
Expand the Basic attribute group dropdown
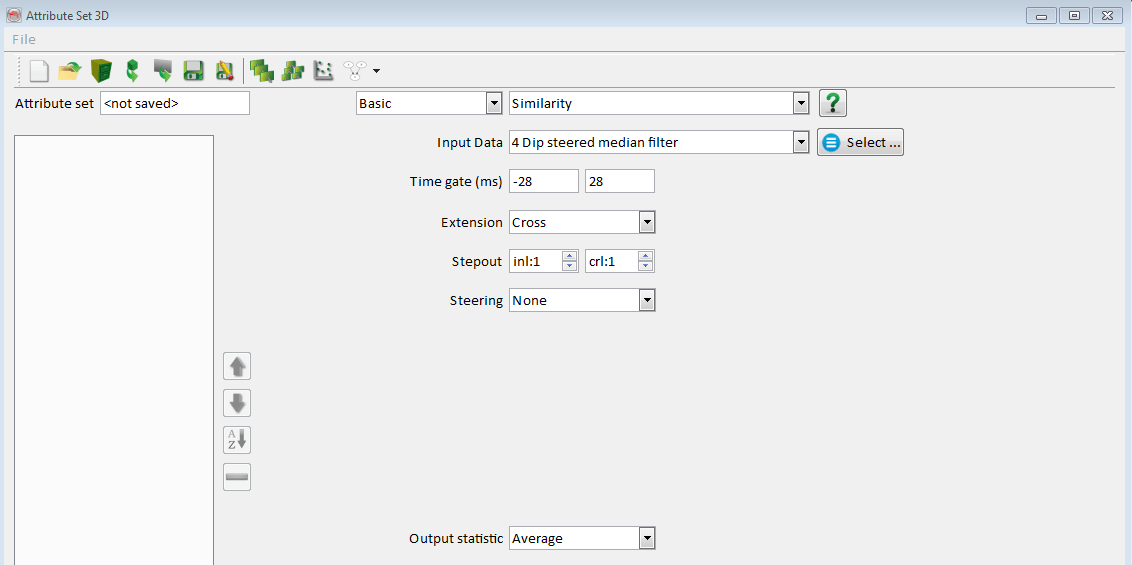493,103
